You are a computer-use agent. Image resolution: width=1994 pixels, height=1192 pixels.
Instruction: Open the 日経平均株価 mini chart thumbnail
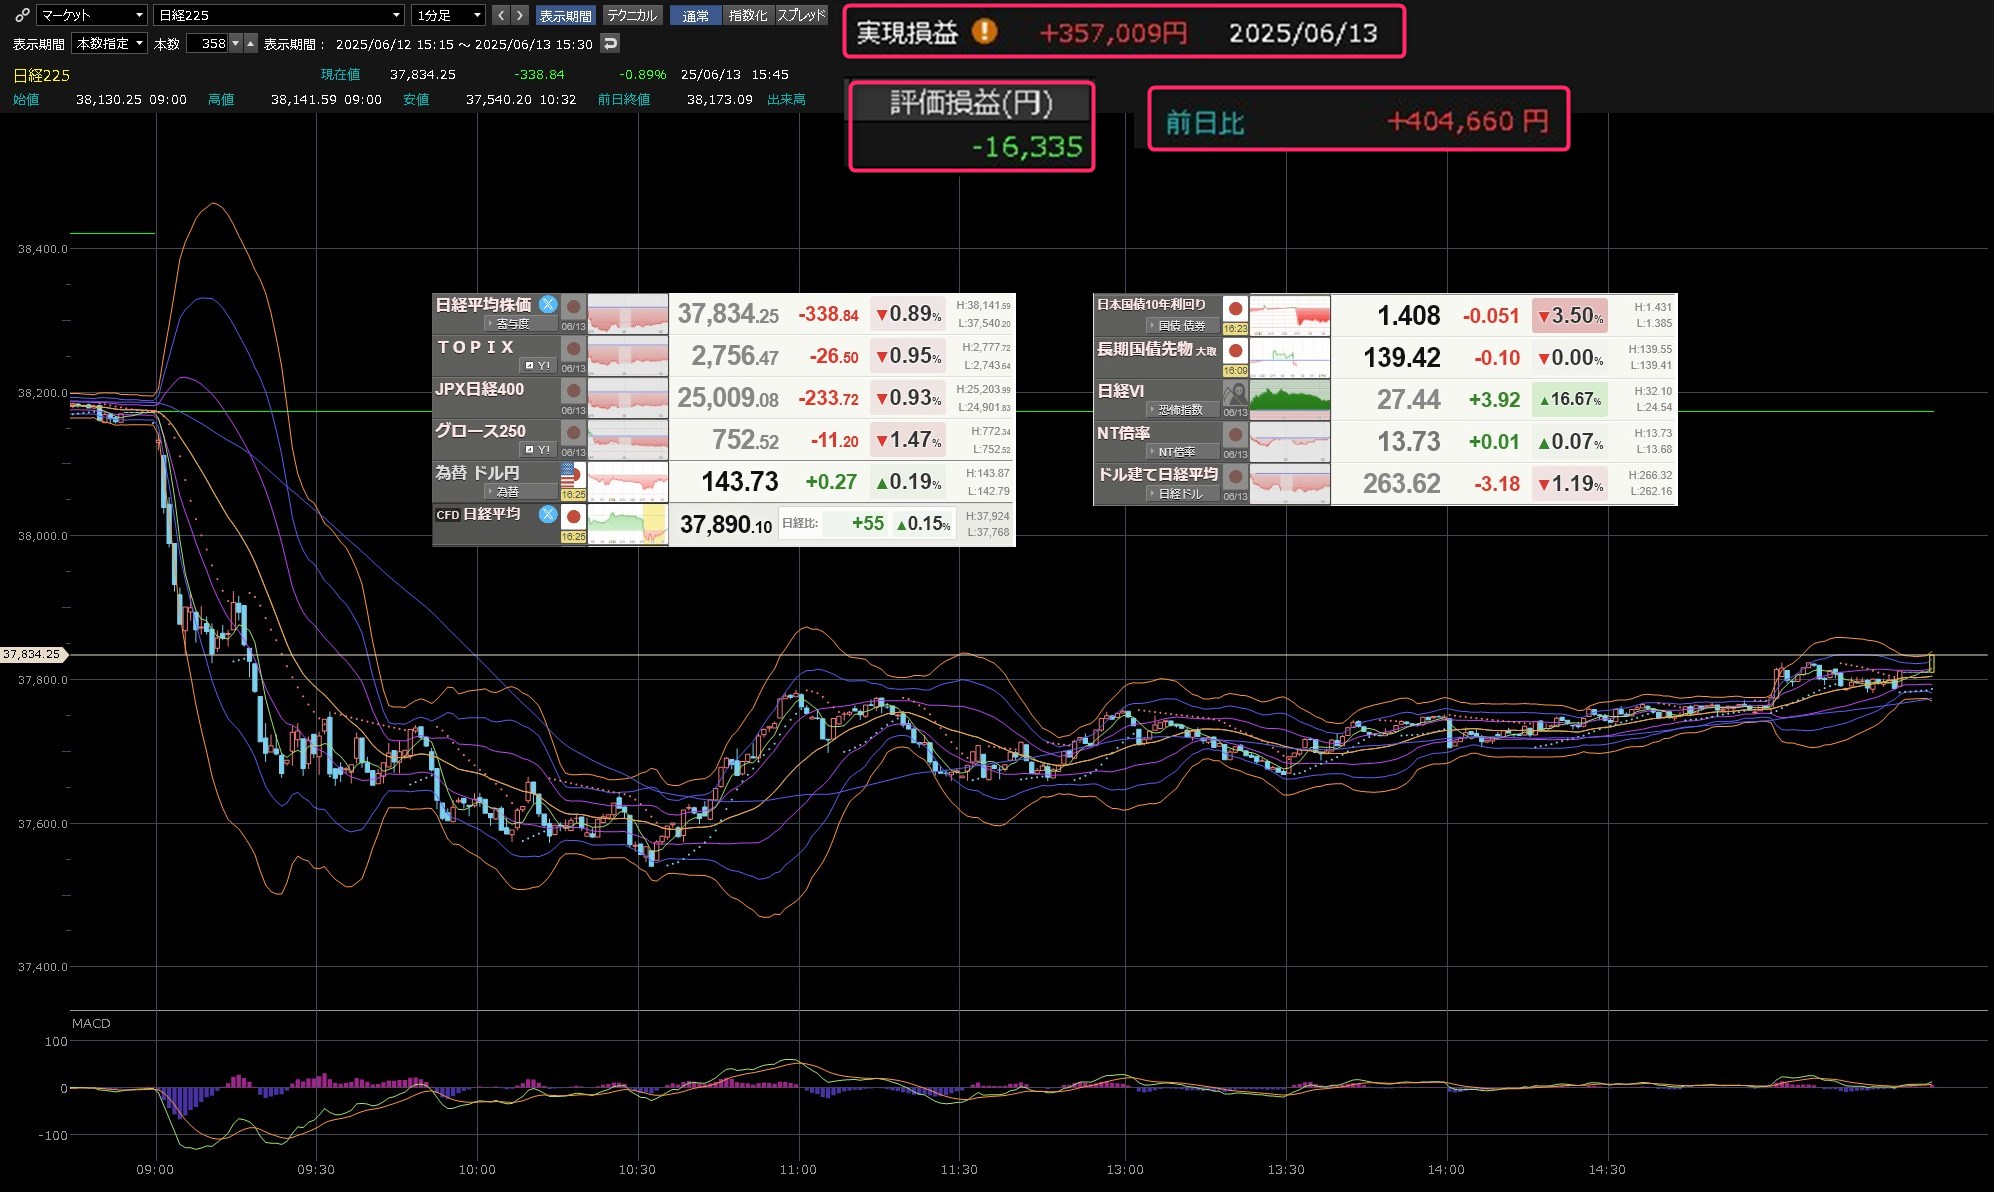[628, 314]
